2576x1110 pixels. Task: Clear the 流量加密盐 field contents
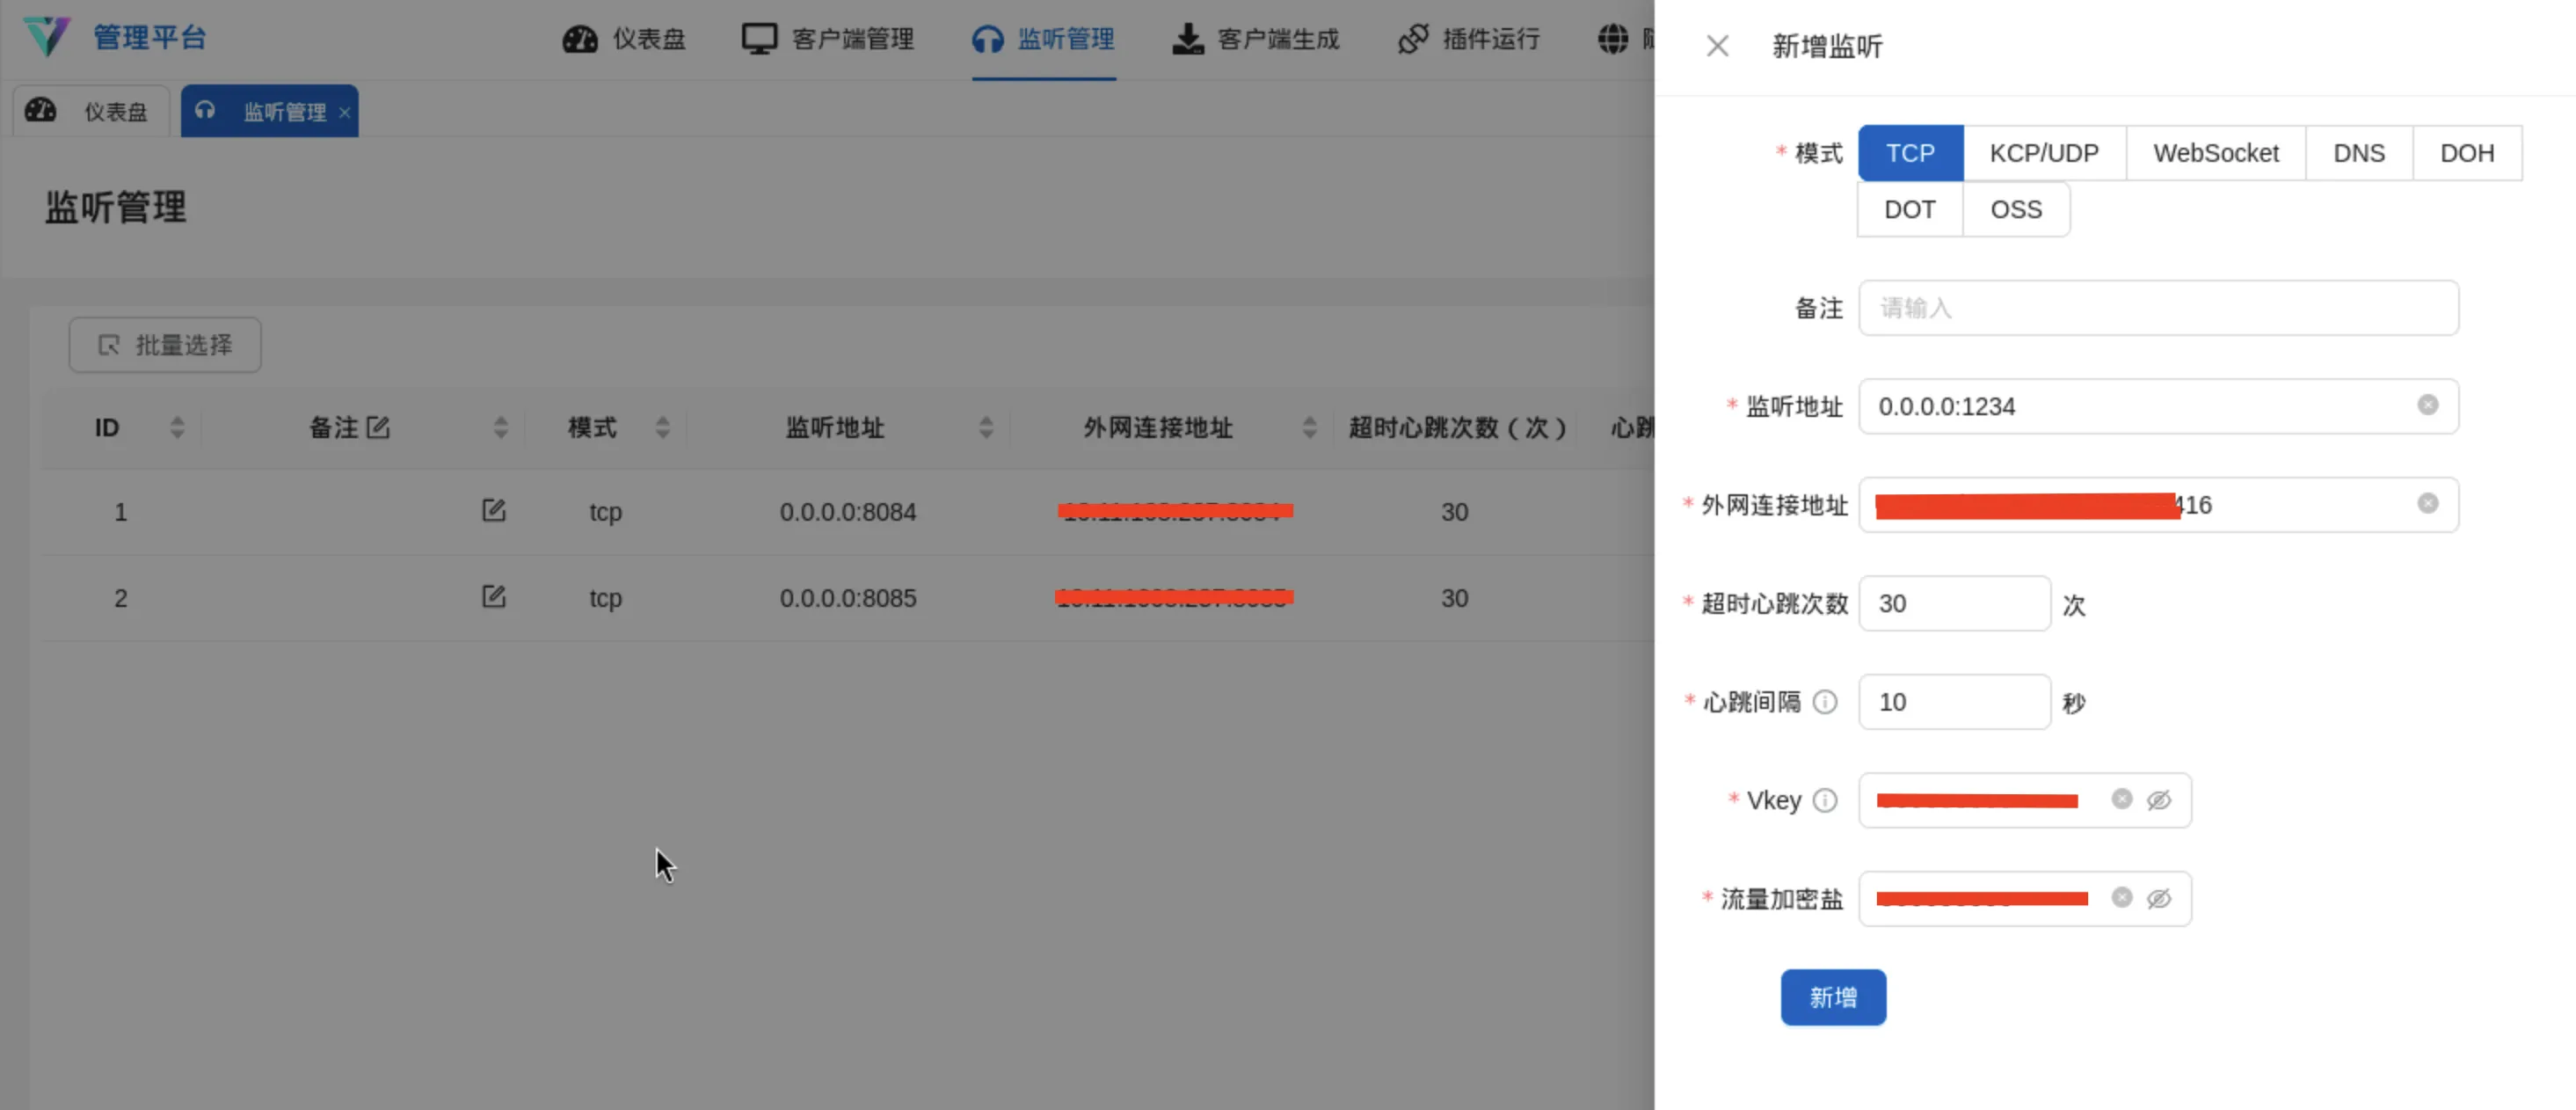coord(2121,897)
